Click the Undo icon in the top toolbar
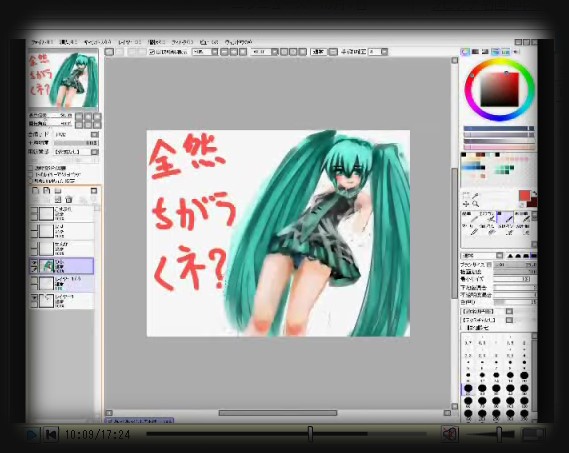 click(109, 52)
